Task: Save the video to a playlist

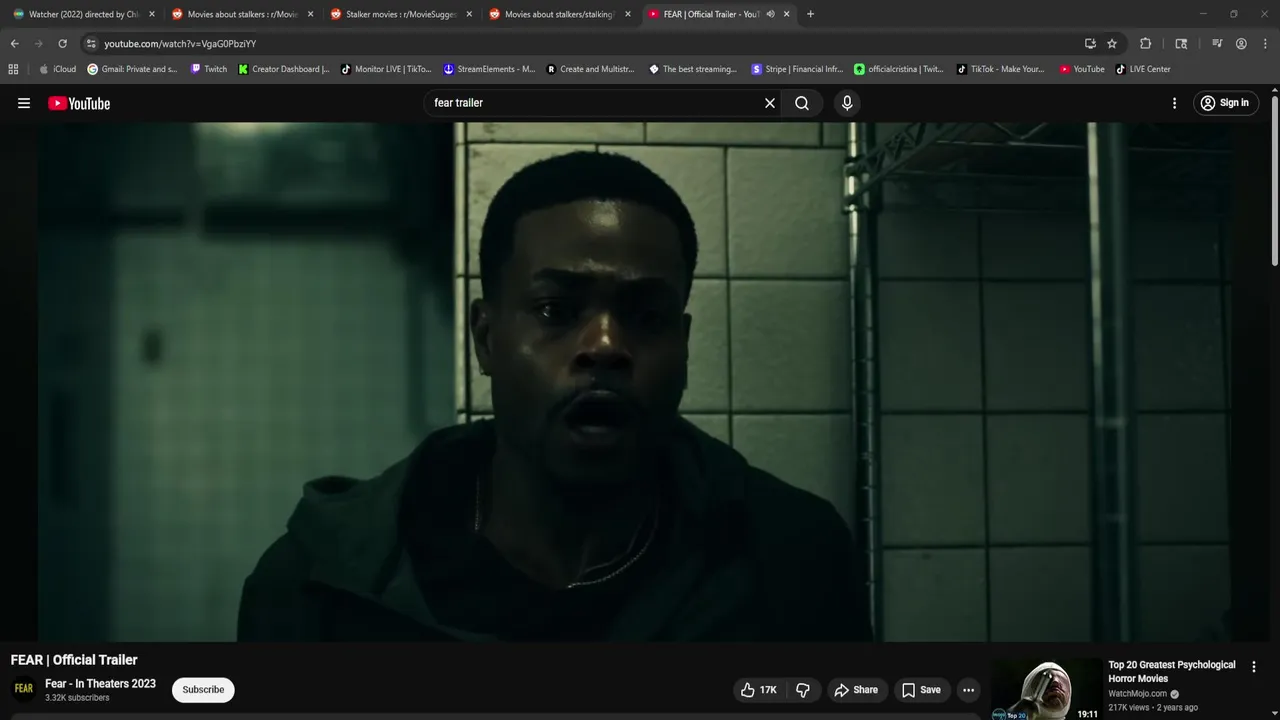Action: tap(921, 690)
